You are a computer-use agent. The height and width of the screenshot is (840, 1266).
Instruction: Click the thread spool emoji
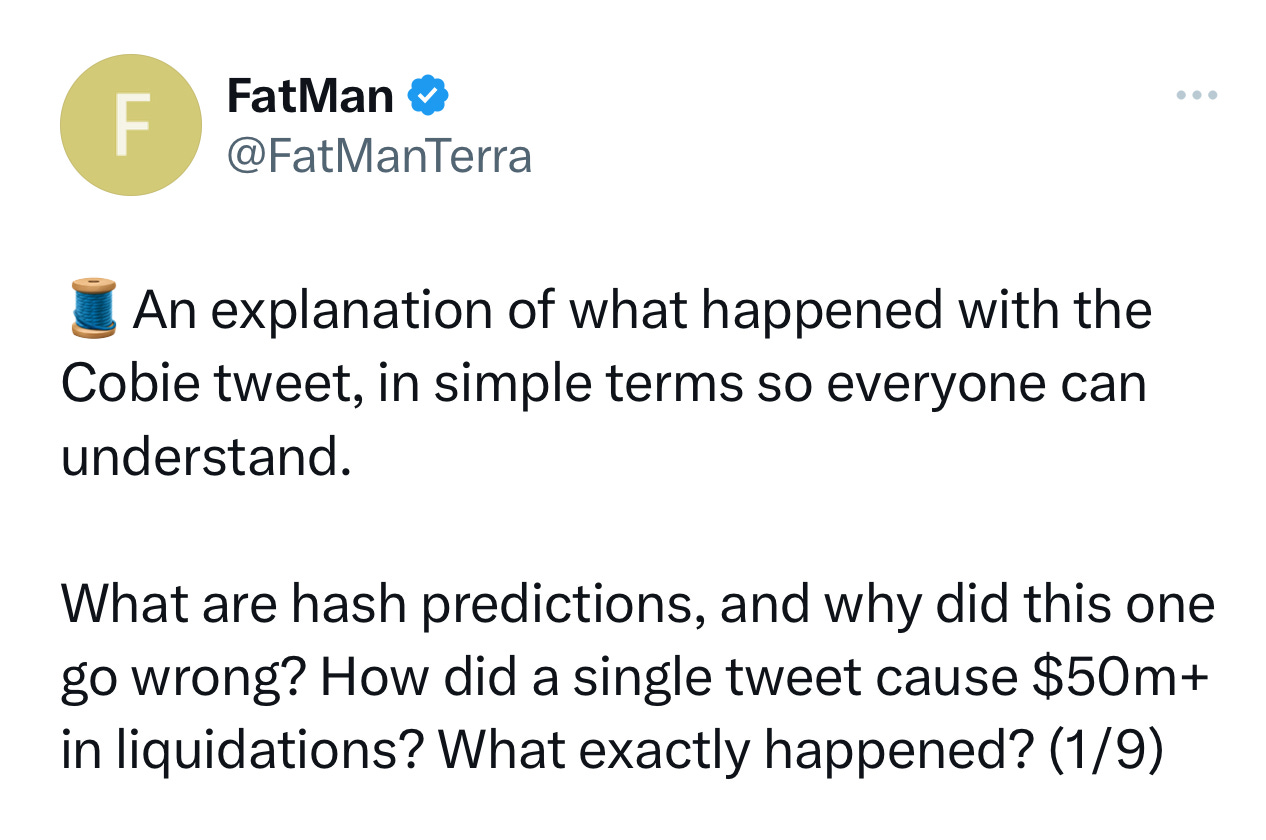click(x=95, y=310)
